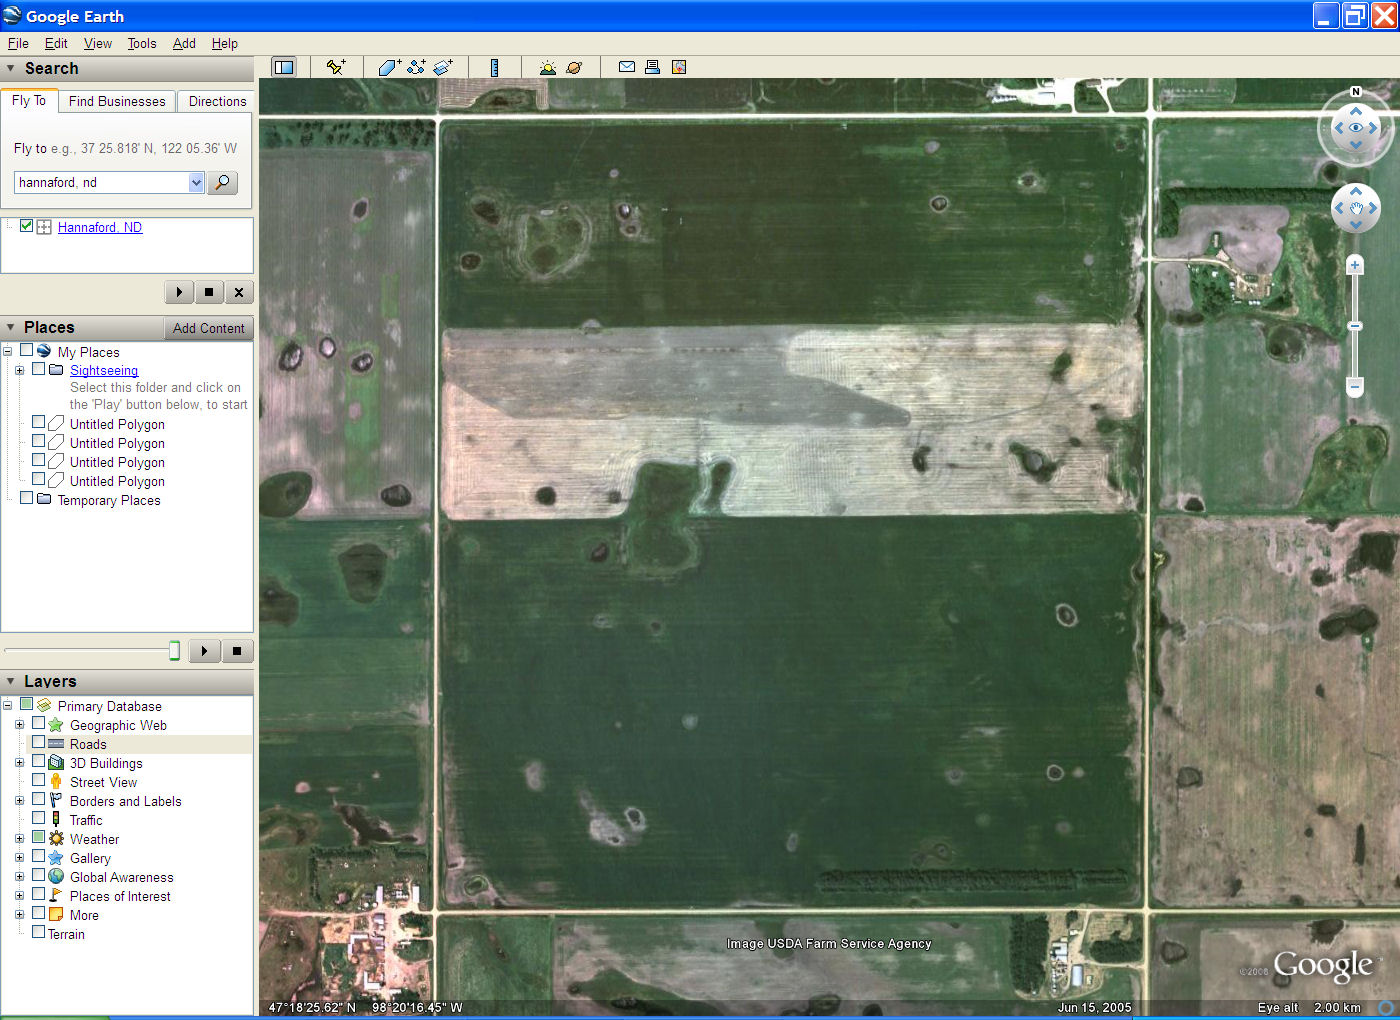Expand the 3D Buildings layer node

19,763
